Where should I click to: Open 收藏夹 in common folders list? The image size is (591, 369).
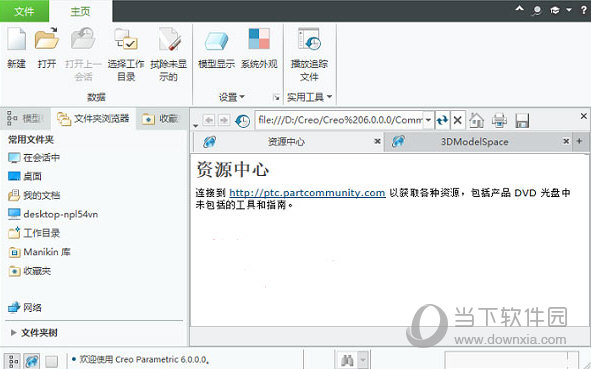click(29, 271)
